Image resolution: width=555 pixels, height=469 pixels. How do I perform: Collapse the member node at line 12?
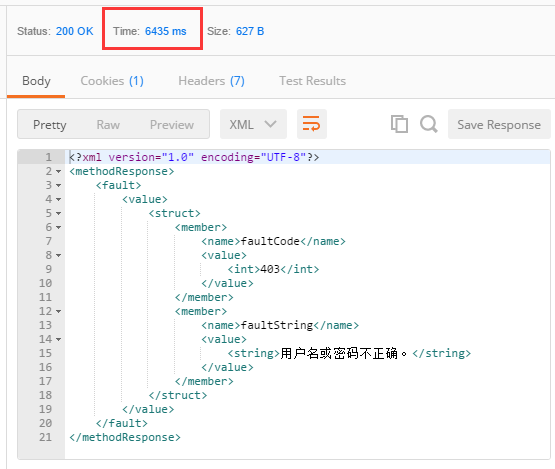58,311
